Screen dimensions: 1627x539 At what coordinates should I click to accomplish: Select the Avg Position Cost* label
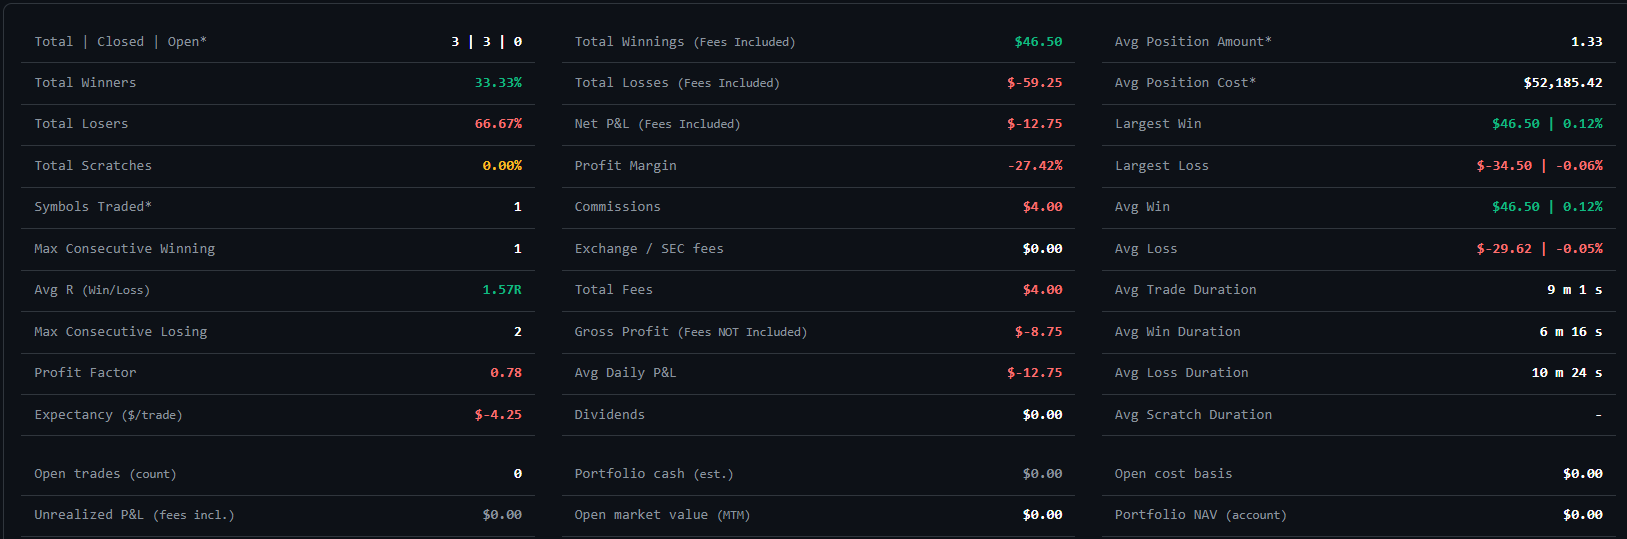click(x=1185, y=83)
